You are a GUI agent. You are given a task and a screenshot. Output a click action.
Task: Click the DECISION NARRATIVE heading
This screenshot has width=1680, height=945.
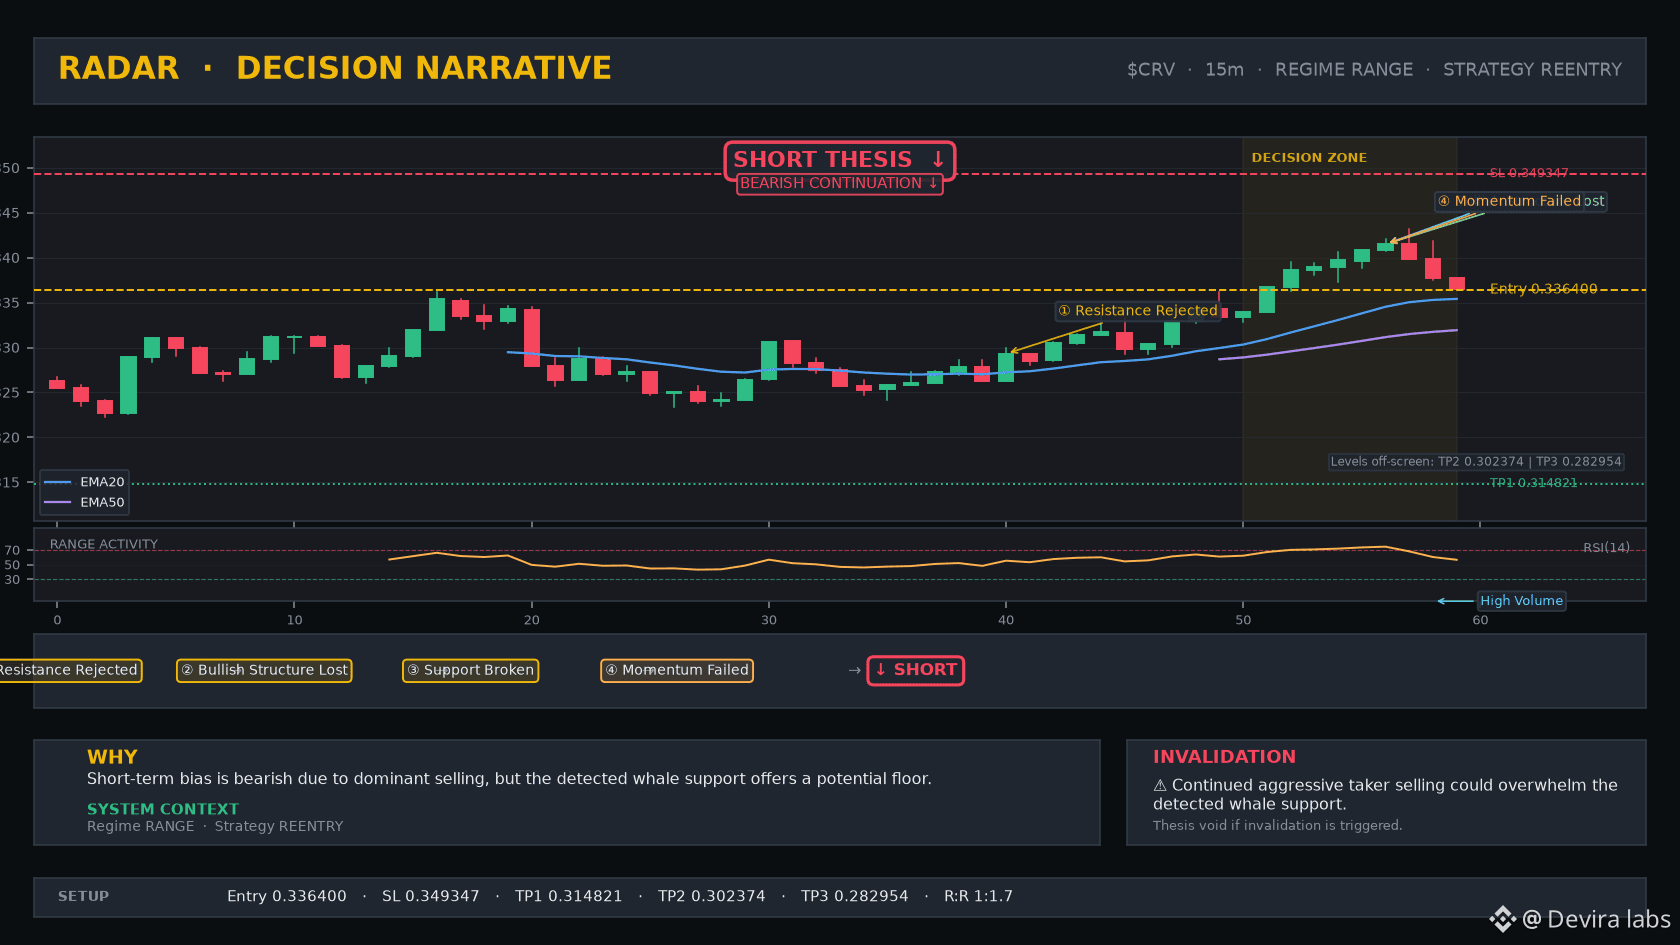[424, 68]
